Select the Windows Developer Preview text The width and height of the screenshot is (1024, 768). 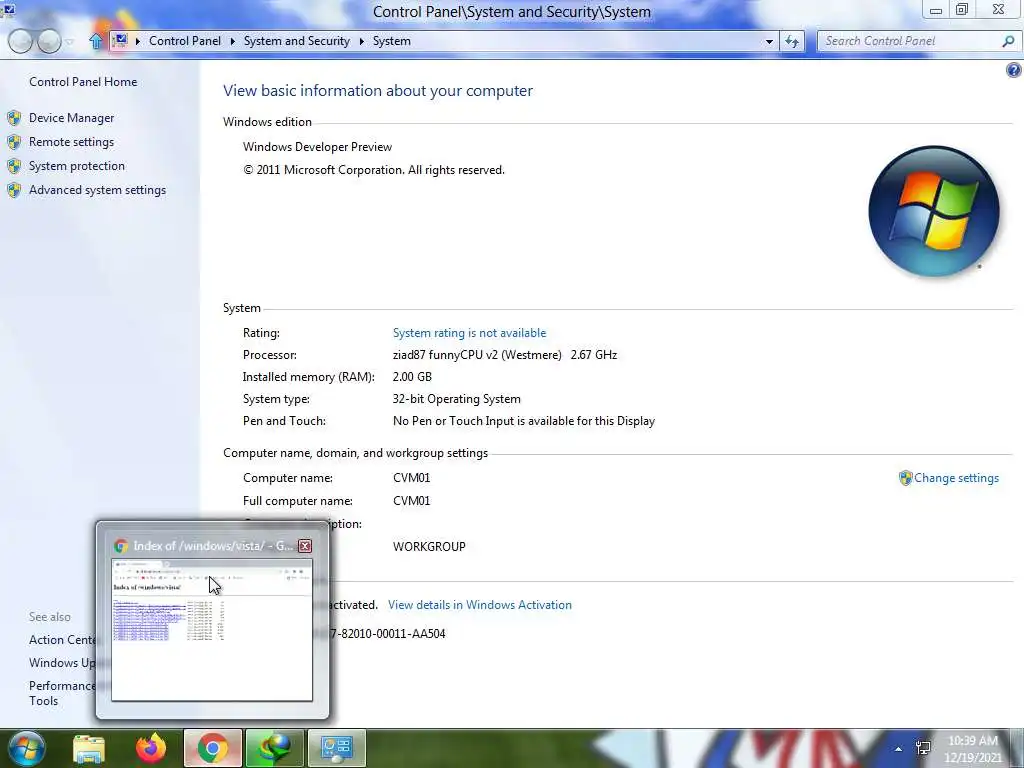pos(317,147)
